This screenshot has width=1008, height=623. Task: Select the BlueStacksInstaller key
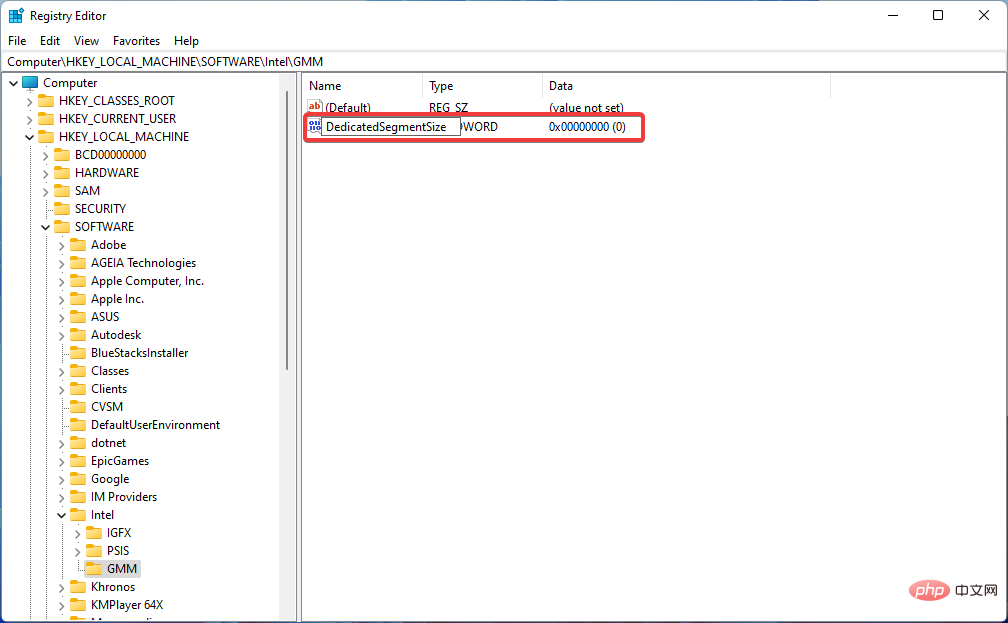click(140, 353)
